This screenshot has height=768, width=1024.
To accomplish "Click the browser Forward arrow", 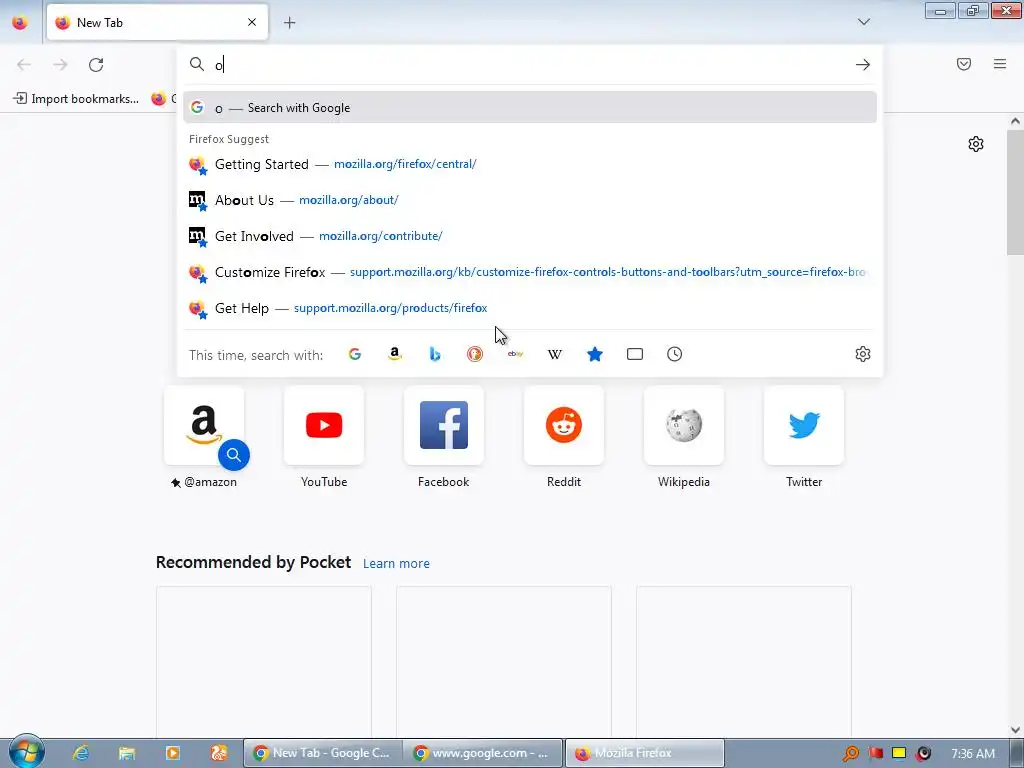I will click(x=60, y=65).
